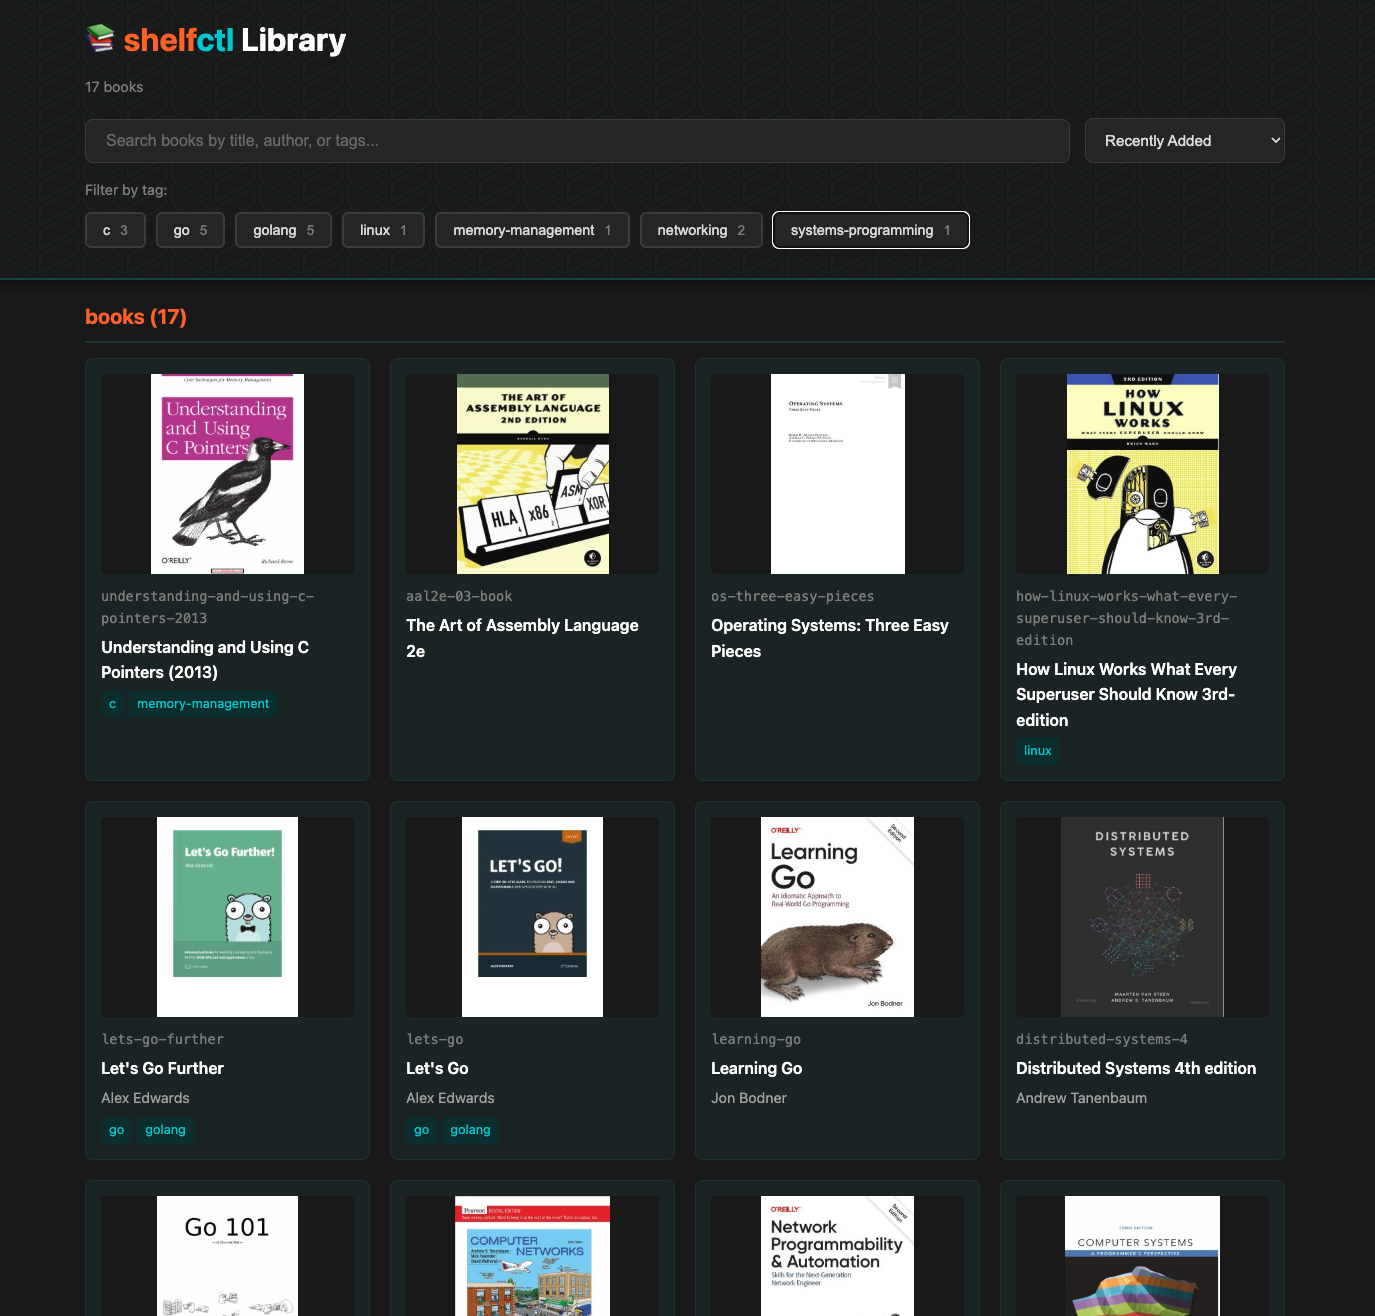Click author Andrew Tanenbaum text

1081,1098
